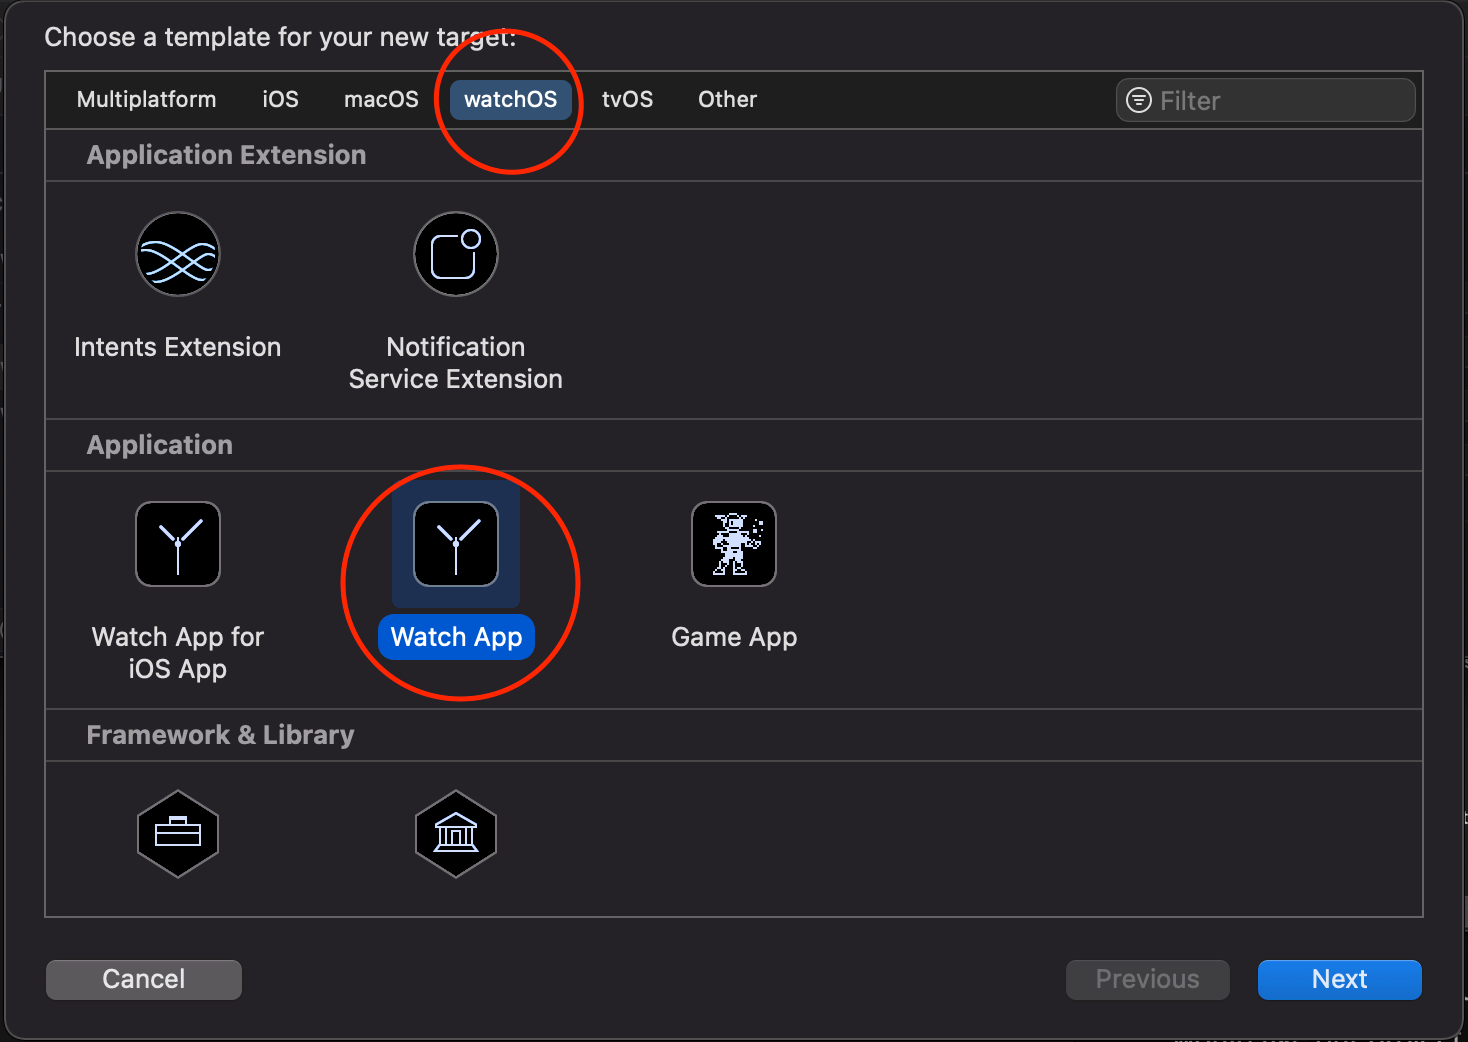The width and height of the screenshot is (1468, 1042).
Task: Select the Notification Service Extension icon
Action: [455, 254]
